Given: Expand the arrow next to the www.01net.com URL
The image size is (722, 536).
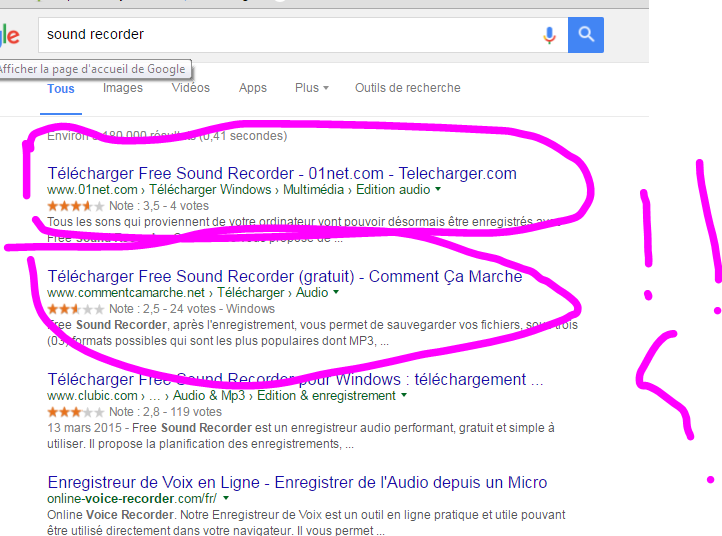Looking at the screenshot, I should pos(438,189).
